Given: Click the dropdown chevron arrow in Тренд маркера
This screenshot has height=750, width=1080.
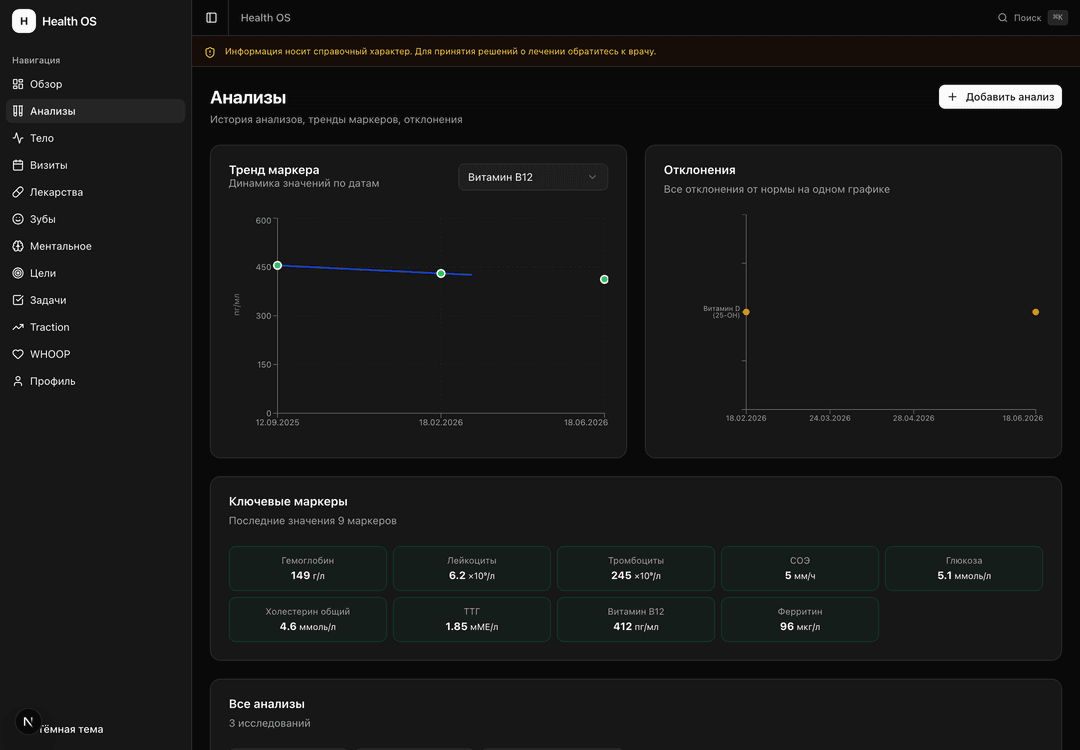Looking at the screenshot, I should (592, 177).
